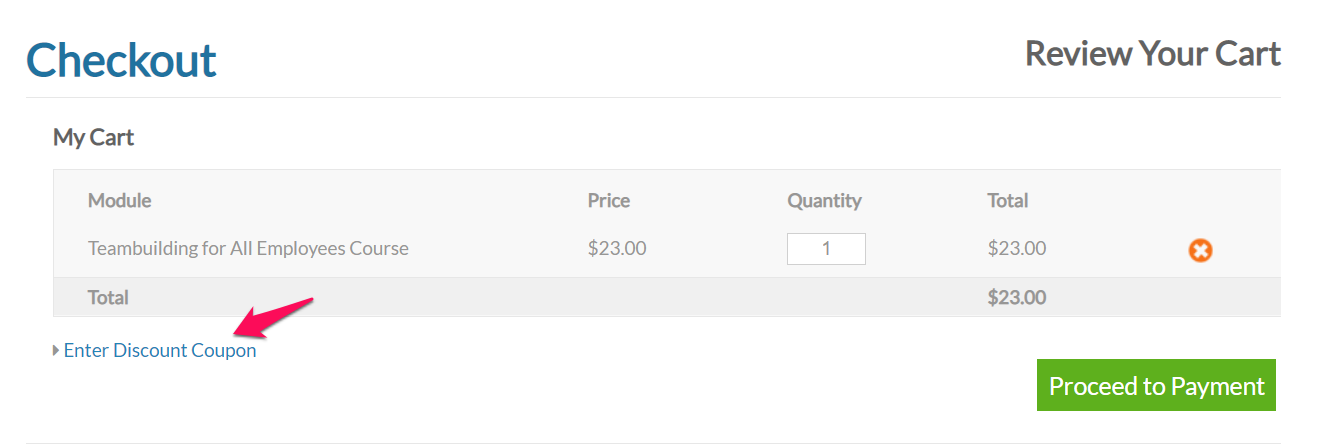1329x445 pixels.
Task: Click the $23.00 unit price cell
Action: (617, 248)
